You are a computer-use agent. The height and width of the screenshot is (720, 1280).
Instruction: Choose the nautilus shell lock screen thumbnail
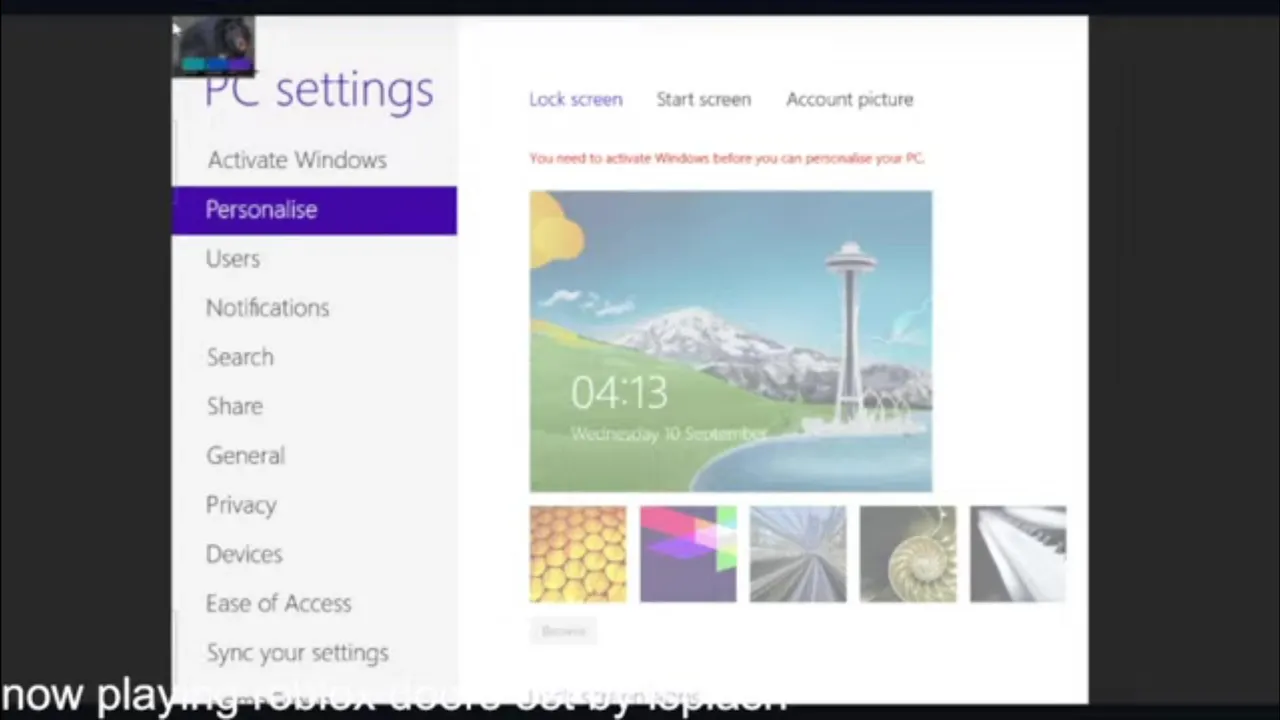click(x=908, y=554)
